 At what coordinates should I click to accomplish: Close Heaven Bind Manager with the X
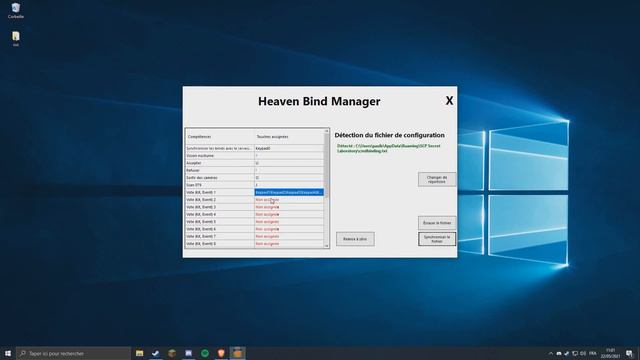(449, 100)
